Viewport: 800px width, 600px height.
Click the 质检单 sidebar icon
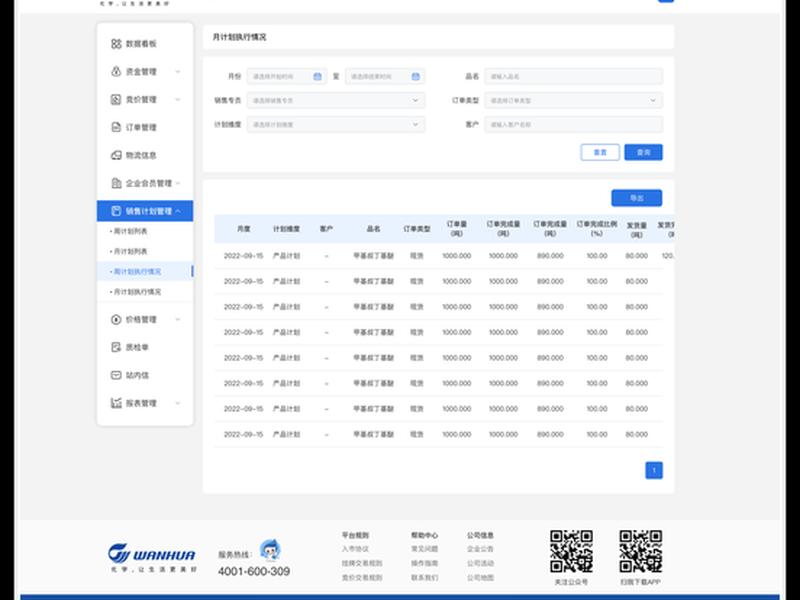(116, 347)
